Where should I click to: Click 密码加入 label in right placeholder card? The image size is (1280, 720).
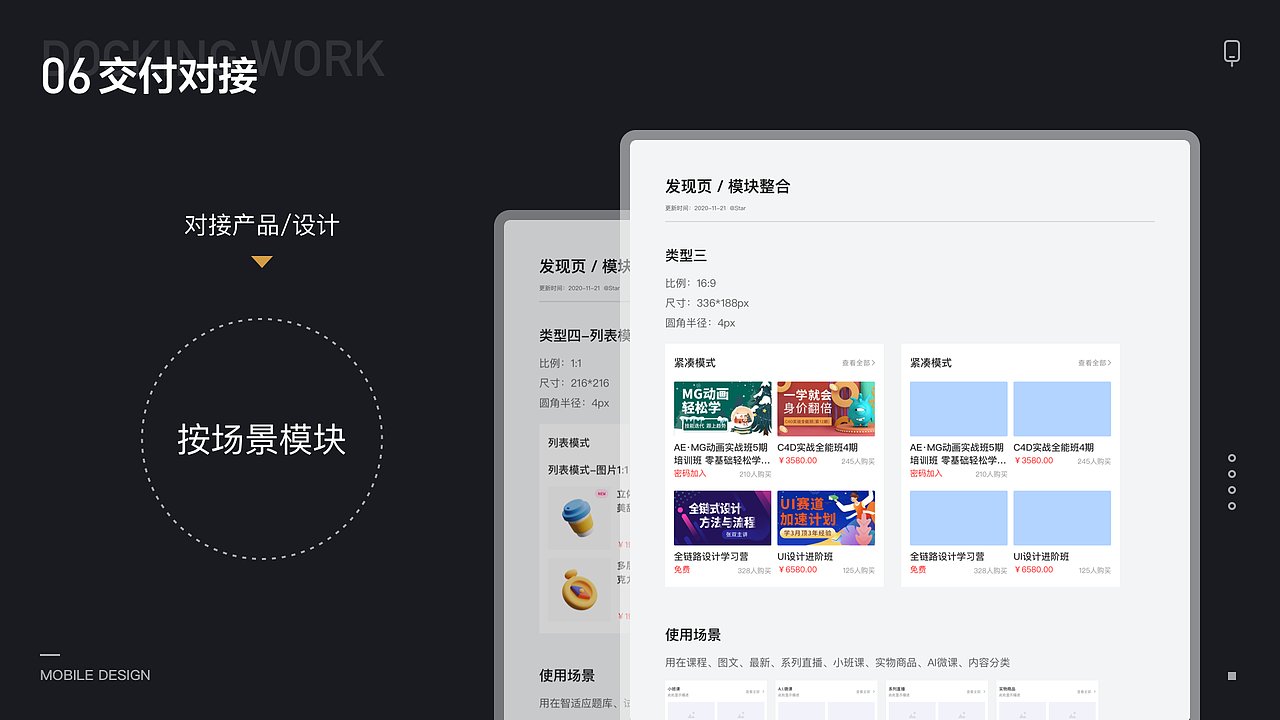click(x=926, y=474)
